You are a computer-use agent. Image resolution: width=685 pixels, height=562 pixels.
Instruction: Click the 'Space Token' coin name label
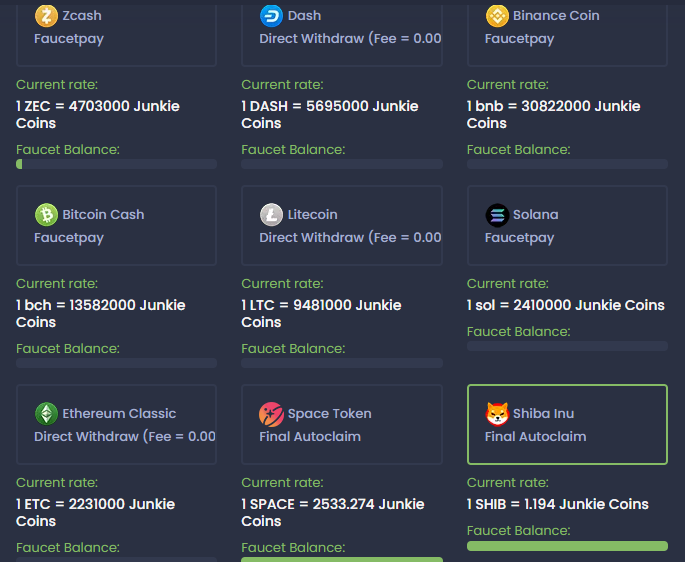pyautogui.click(x=329, y=413)
